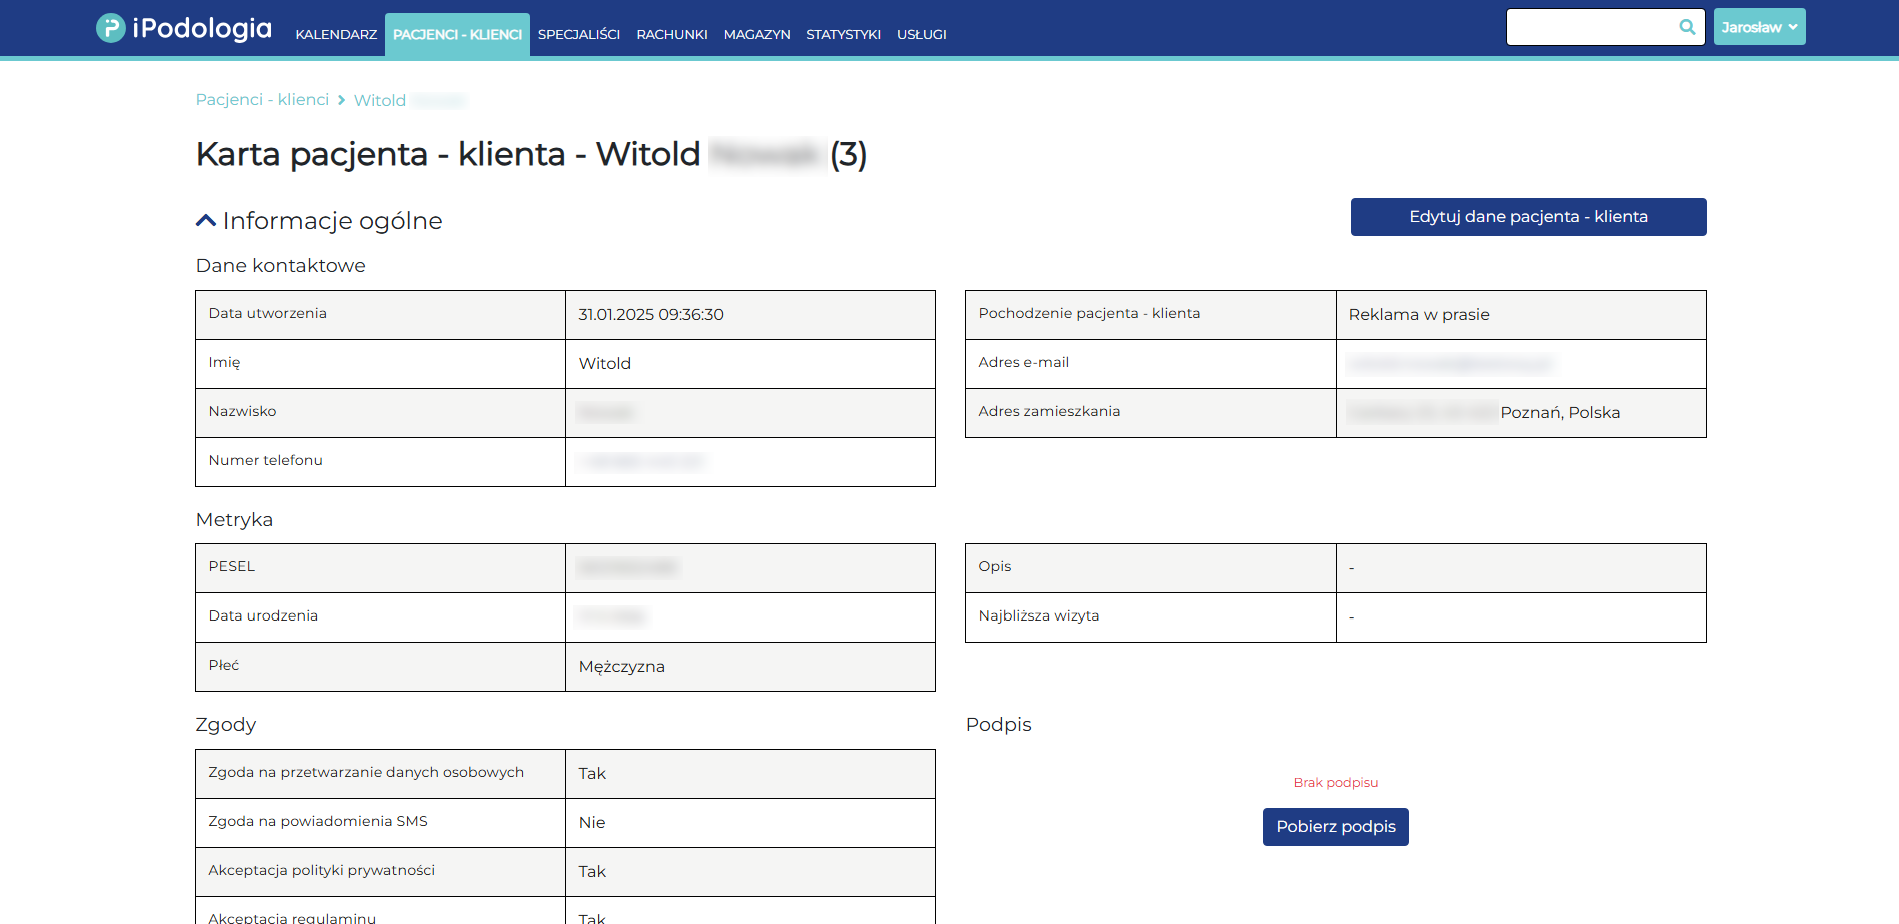The height and width of the screenshot is (924, 1899).
Task: Open the Rachunki tab
Action: (x=671, y=34)
